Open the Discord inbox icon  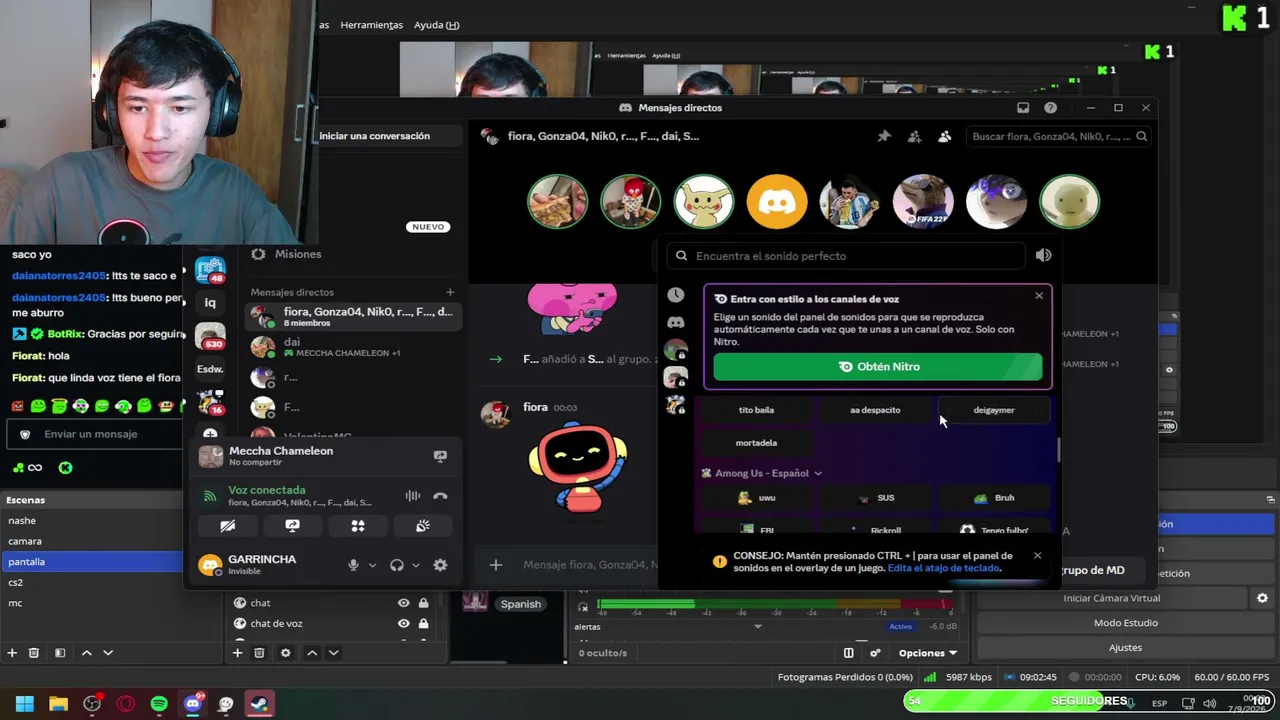(x=1023, y=108)
